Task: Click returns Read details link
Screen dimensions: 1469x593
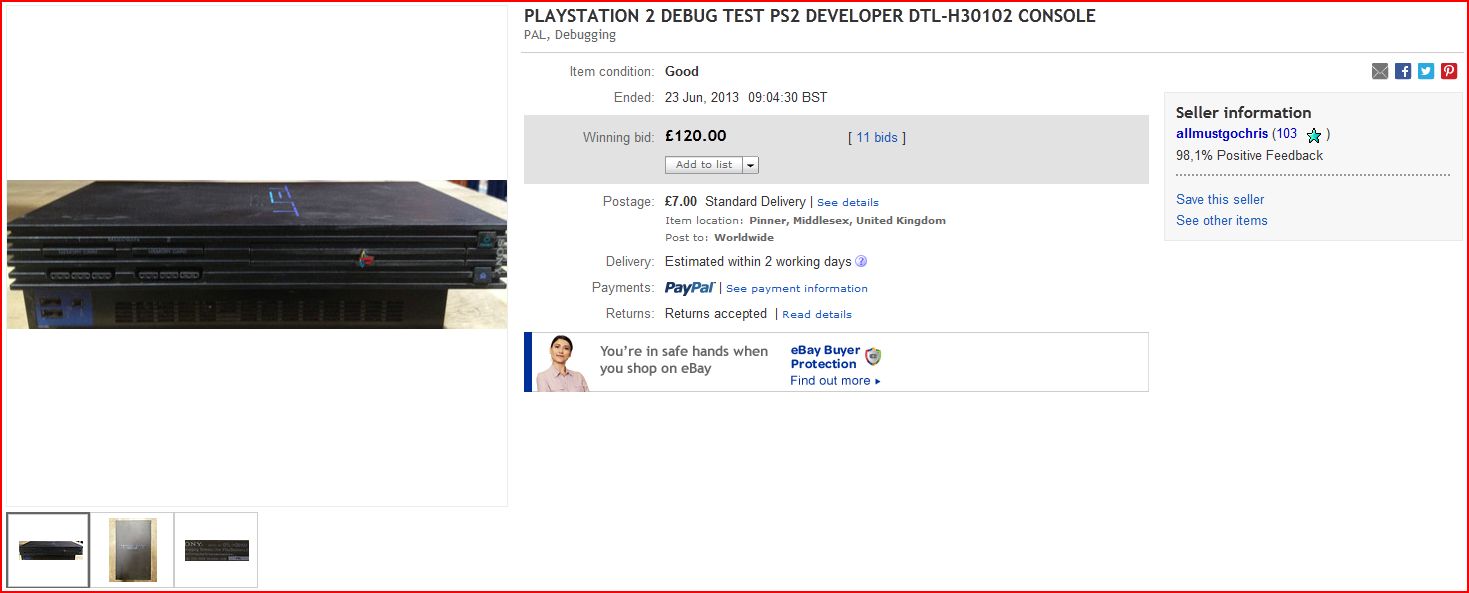Action: coord(817,315)
